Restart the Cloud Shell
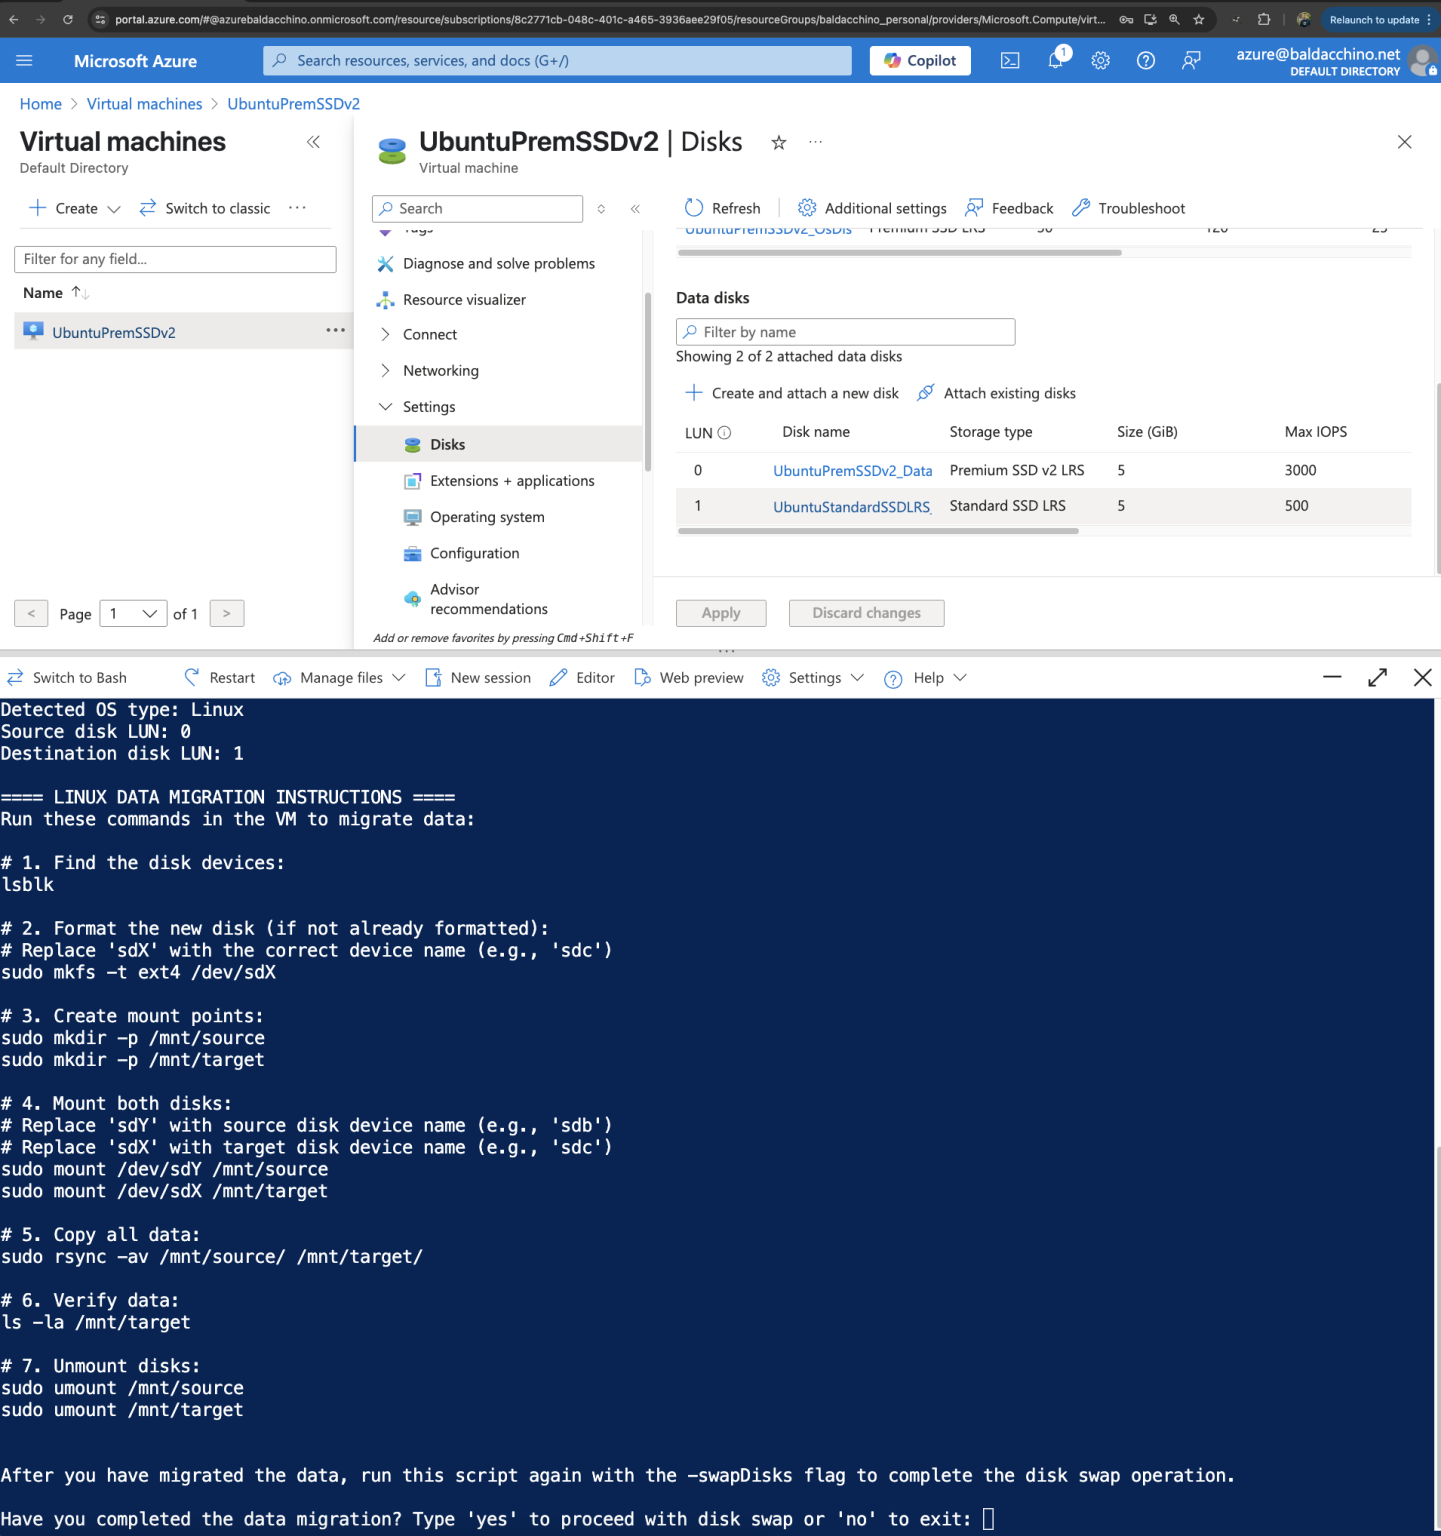Screen dimensions: 1441x1536 click(x=218, y=677)
